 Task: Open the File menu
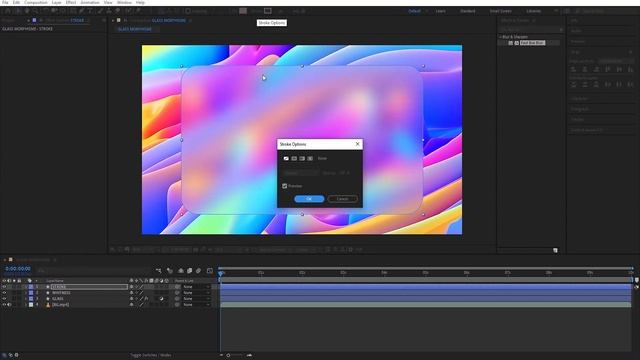pos(5,2)
